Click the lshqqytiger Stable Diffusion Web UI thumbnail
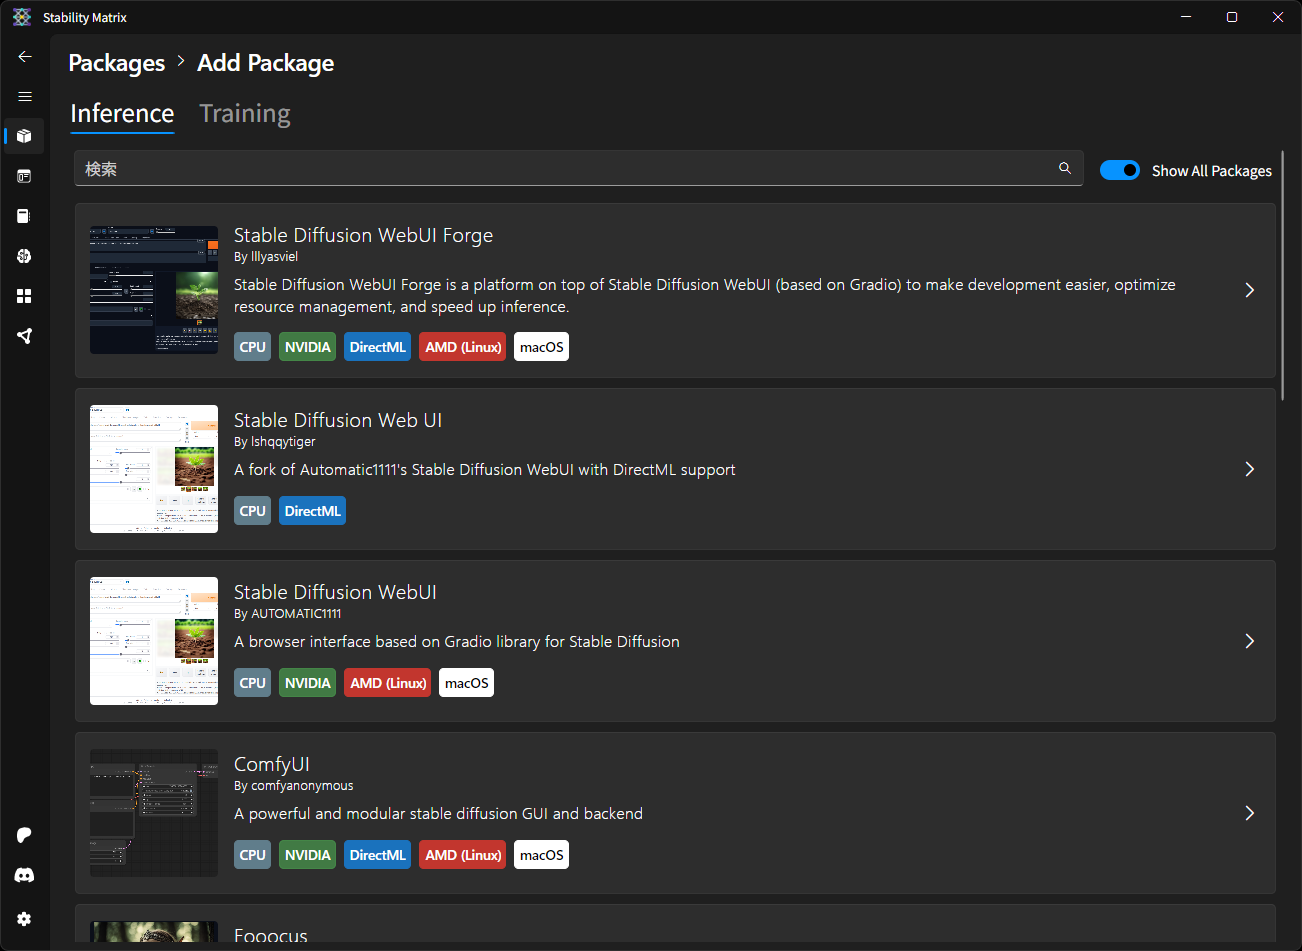The width and height of the screenshot is (1302, 951). (x=154, y=469)
